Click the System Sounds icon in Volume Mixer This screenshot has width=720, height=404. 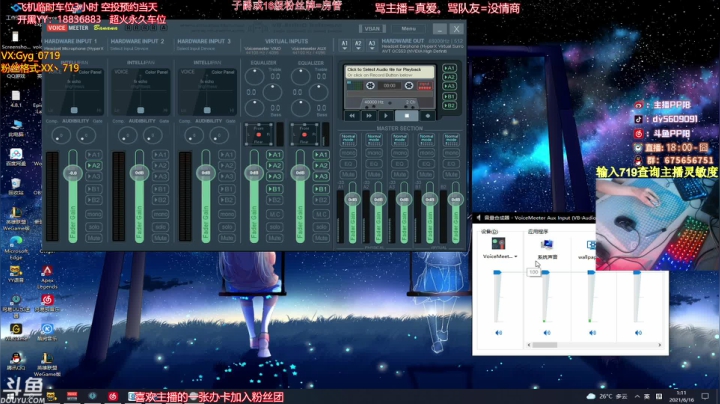coord(547,245)
